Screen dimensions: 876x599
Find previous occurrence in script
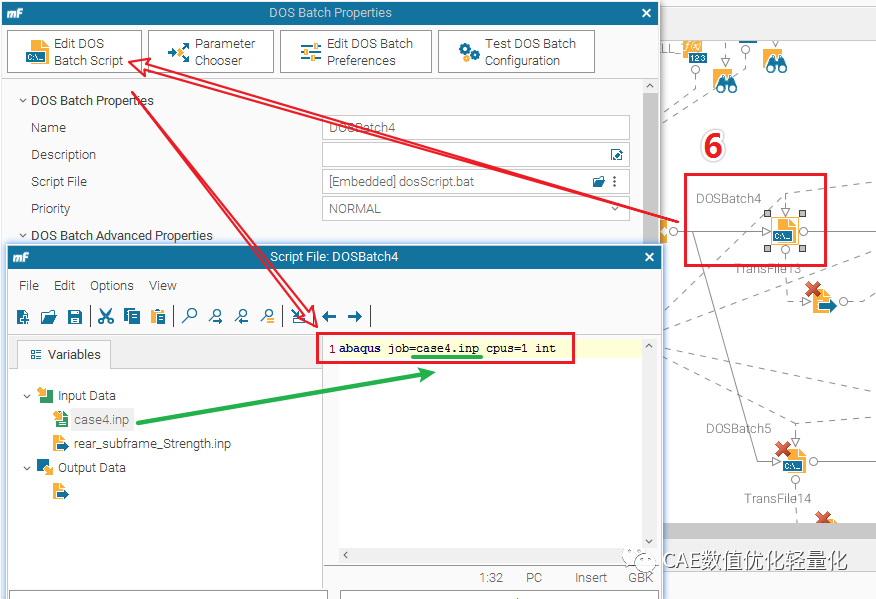pos(241,316)
